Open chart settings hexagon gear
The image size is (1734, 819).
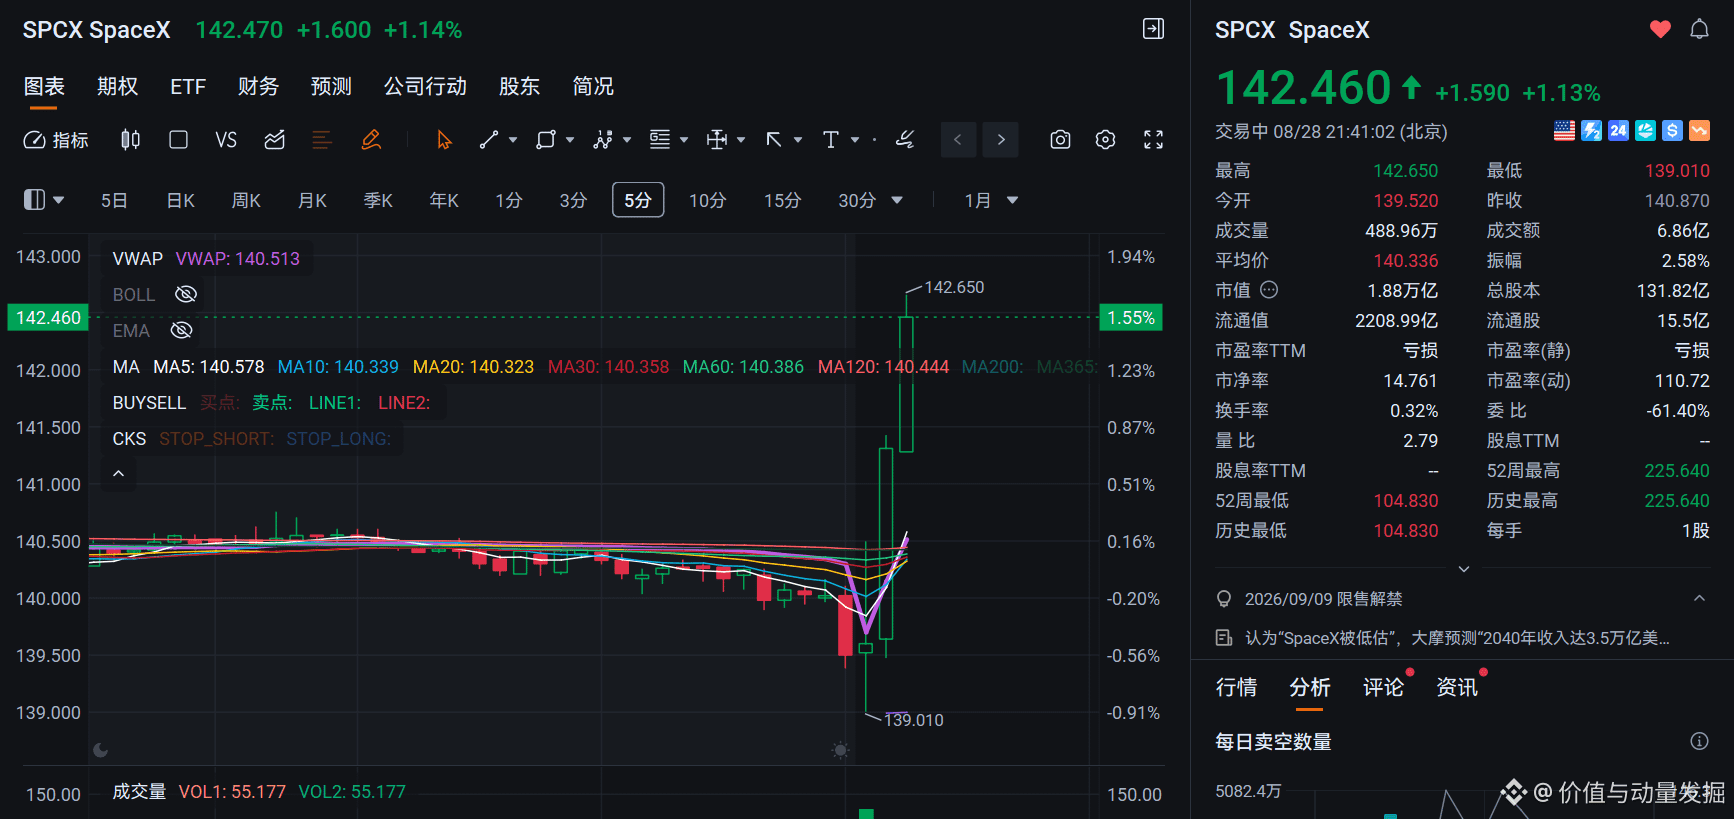coord(1105,140)
